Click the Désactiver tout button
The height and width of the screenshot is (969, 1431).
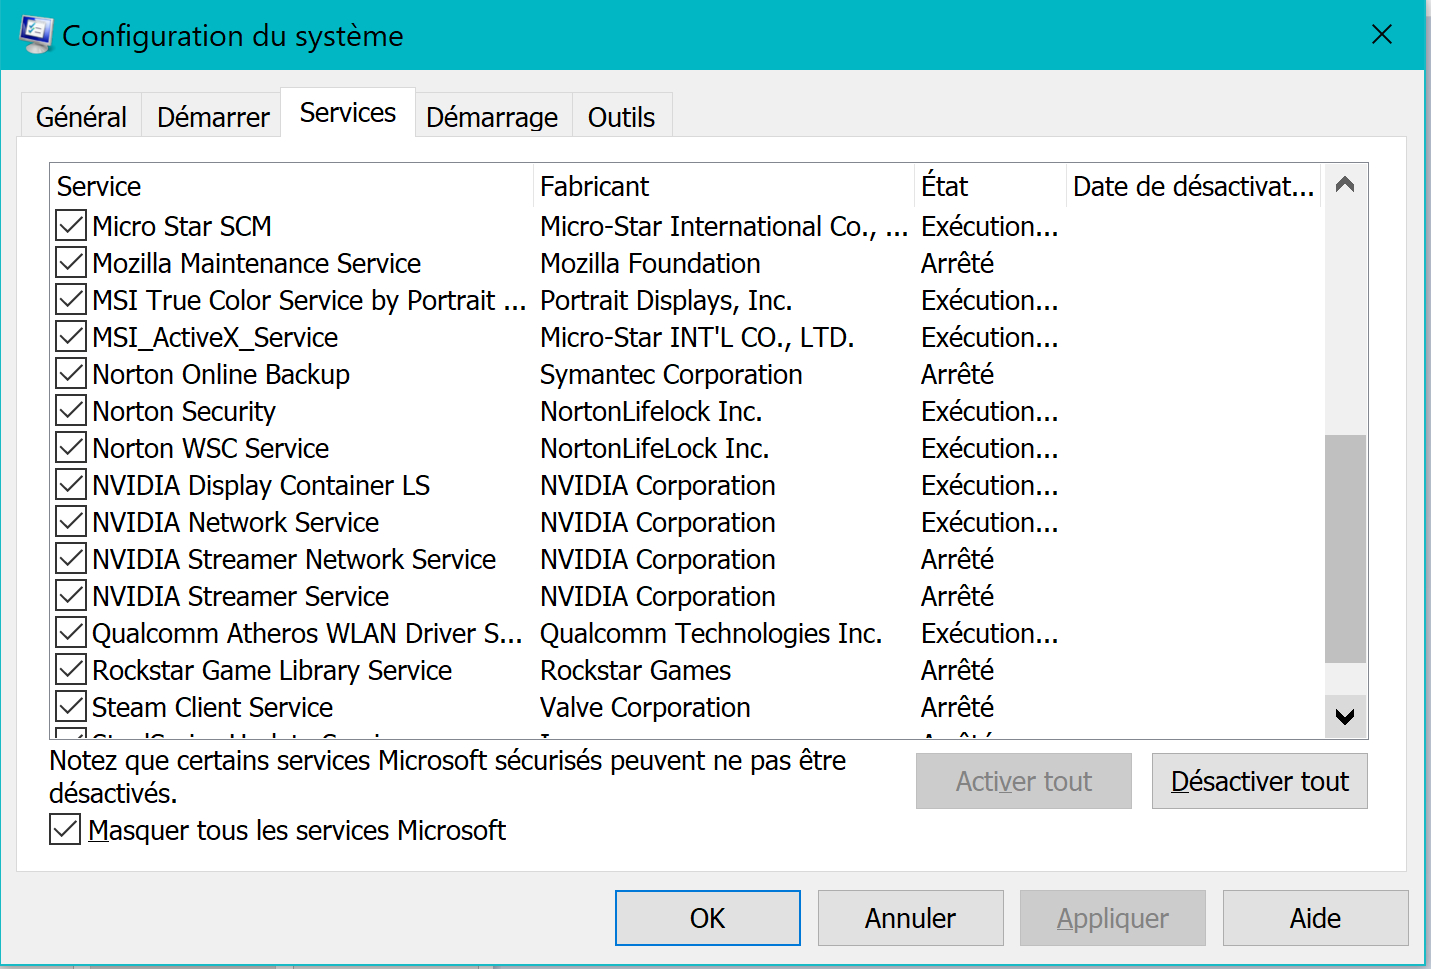pos(1259,781)
